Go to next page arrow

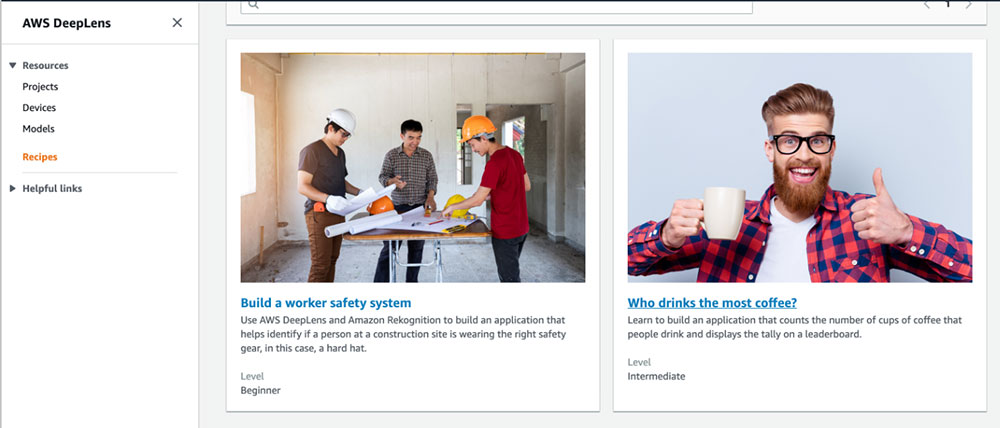pos(969,4)
